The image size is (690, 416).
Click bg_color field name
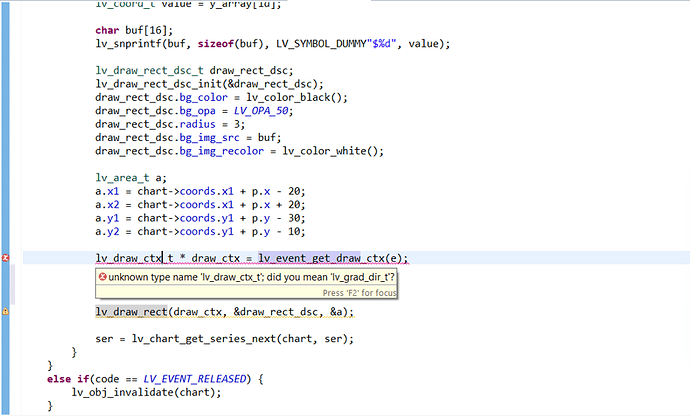coord(204,97)
